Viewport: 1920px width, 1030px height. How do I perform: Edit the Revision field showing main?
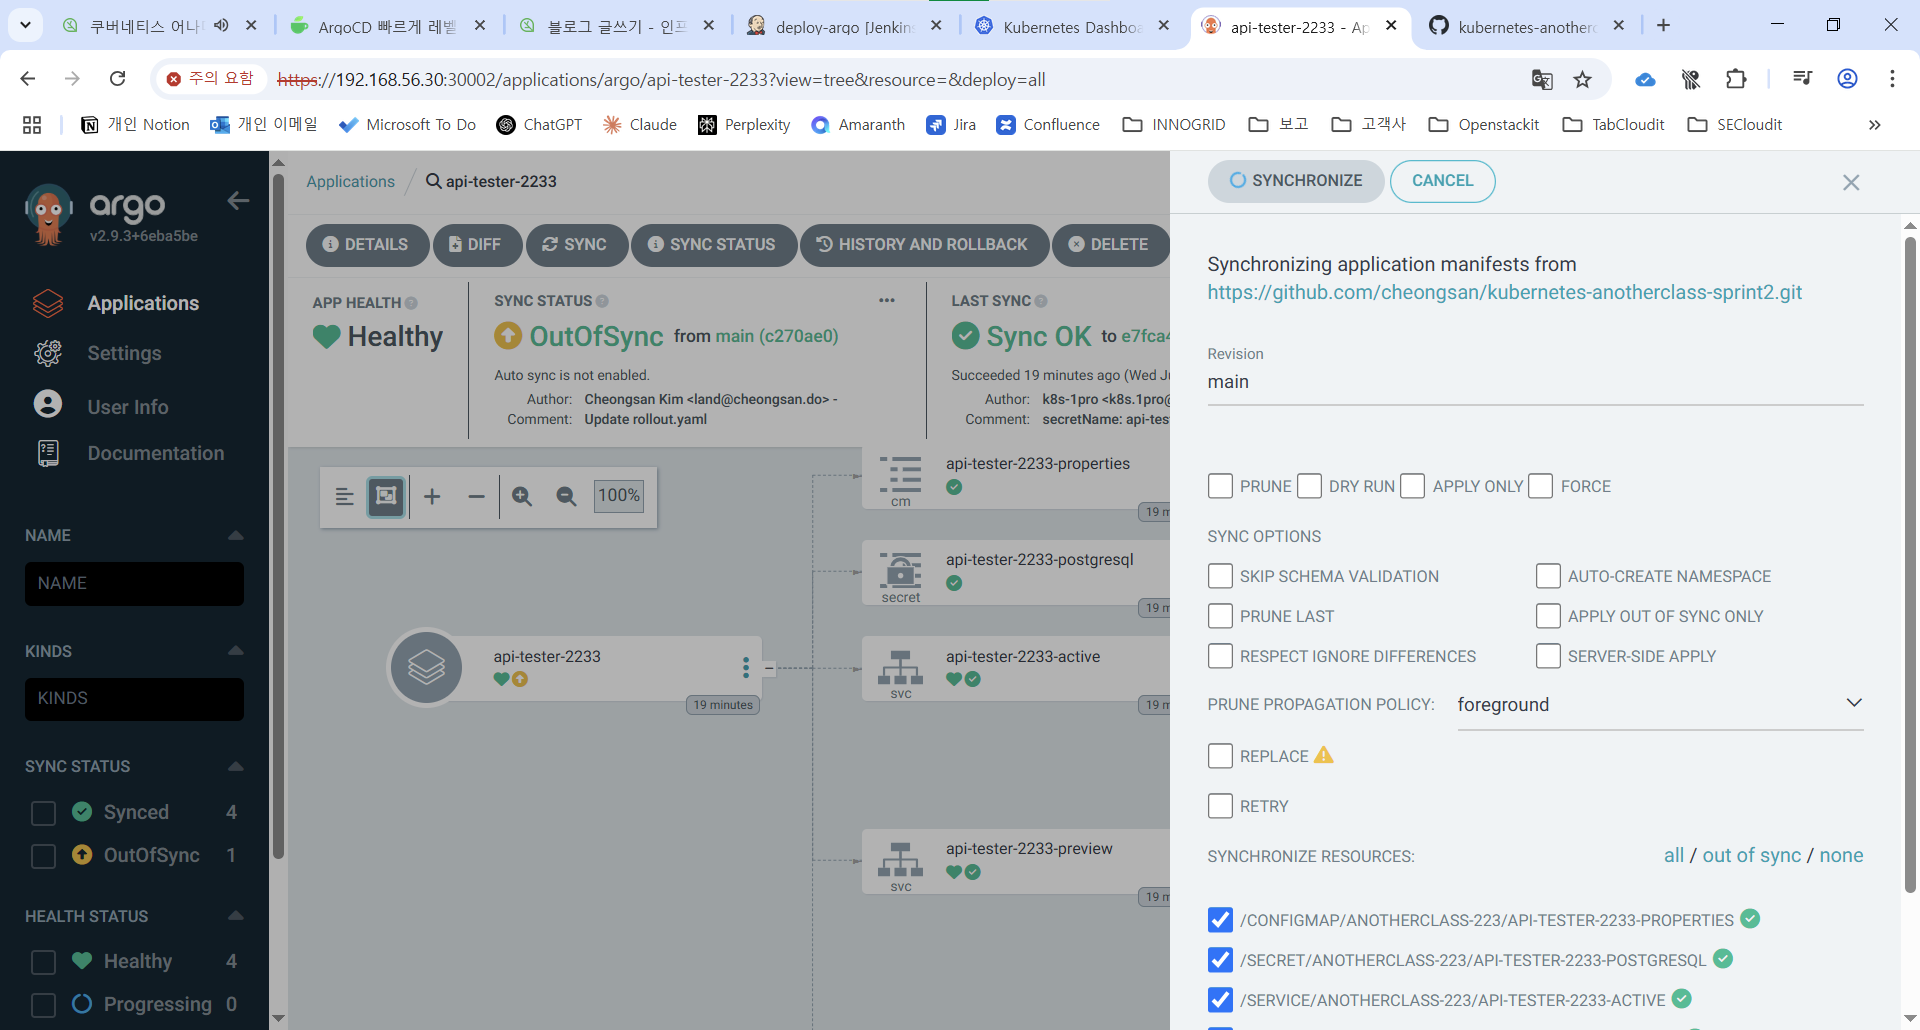click(1535, 382)
